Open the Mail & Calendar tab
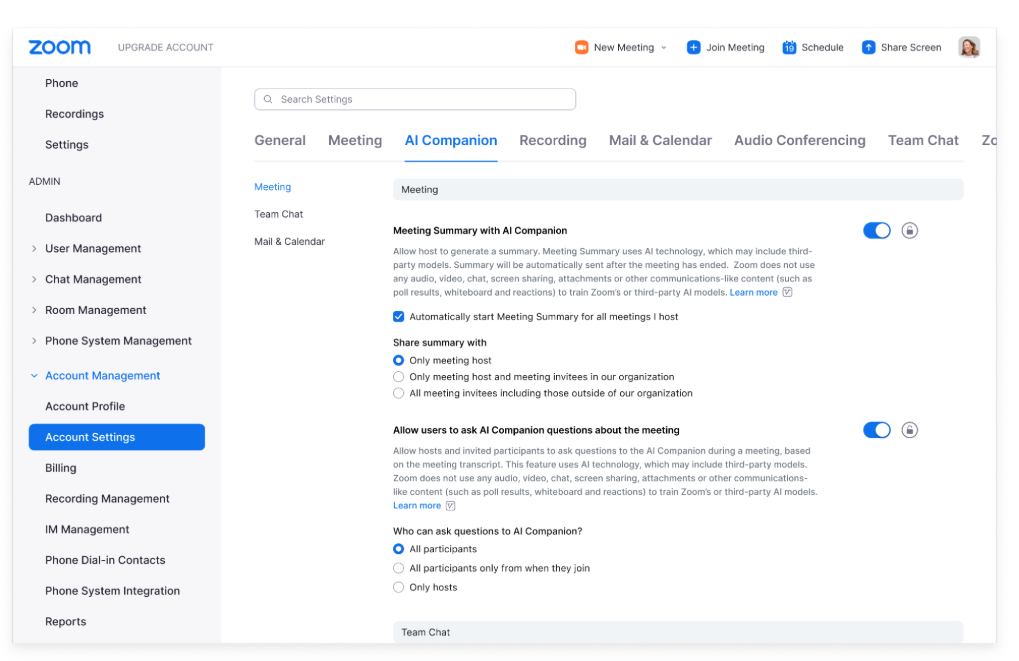The width and height of the screenshot is (1019, 661). pos(660,140)
